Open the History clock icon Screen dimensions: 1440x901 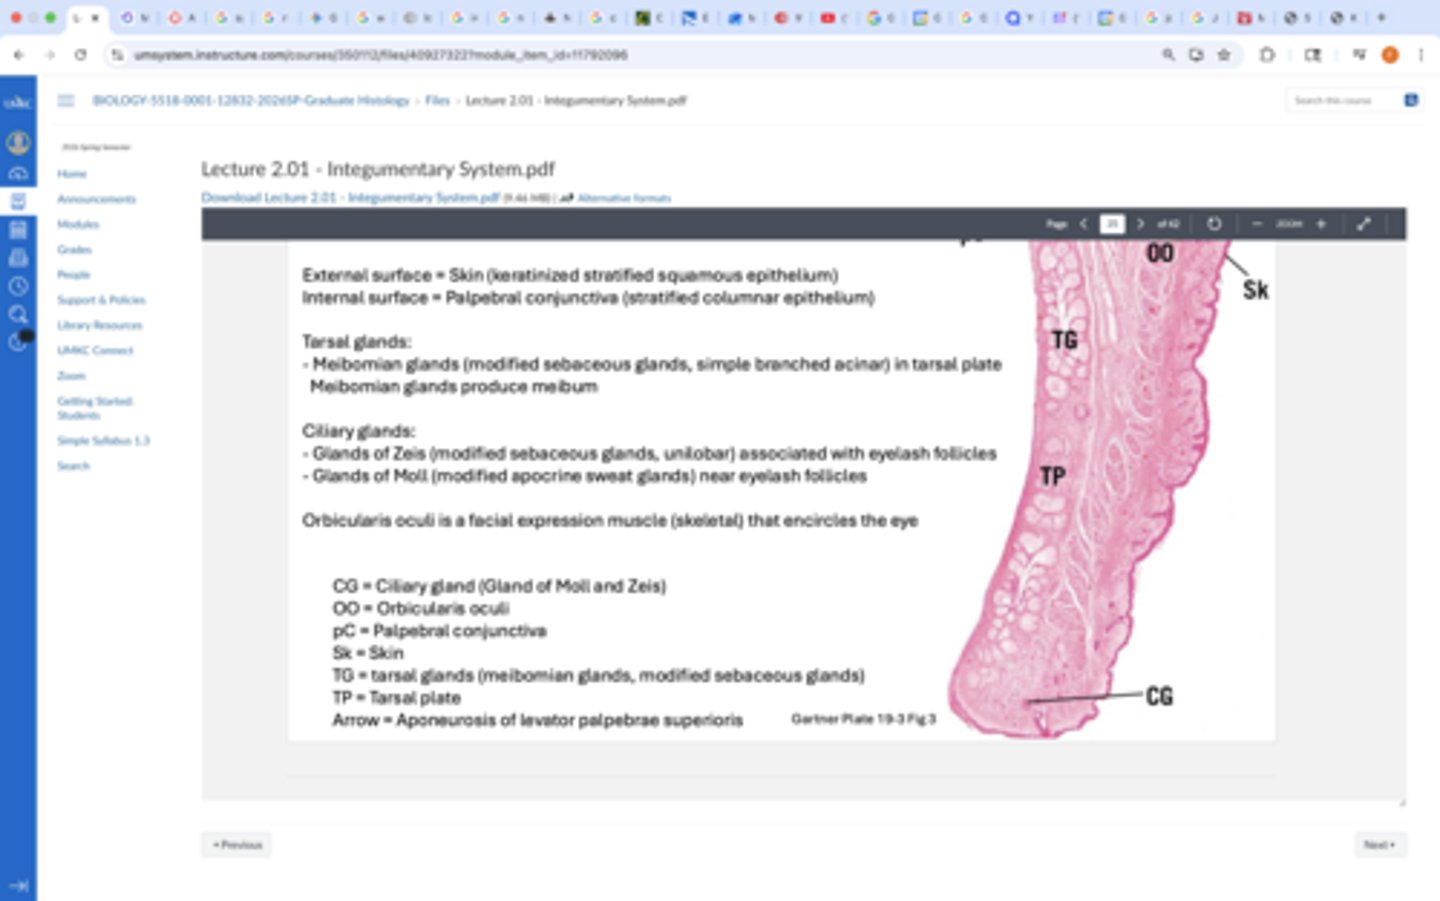18,286
